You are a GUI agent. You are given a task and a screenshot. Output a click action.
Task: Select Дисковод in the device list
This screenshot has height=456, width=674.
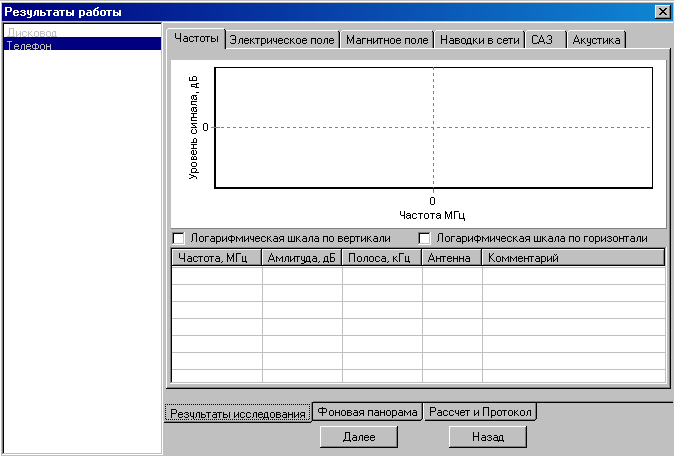83,32
